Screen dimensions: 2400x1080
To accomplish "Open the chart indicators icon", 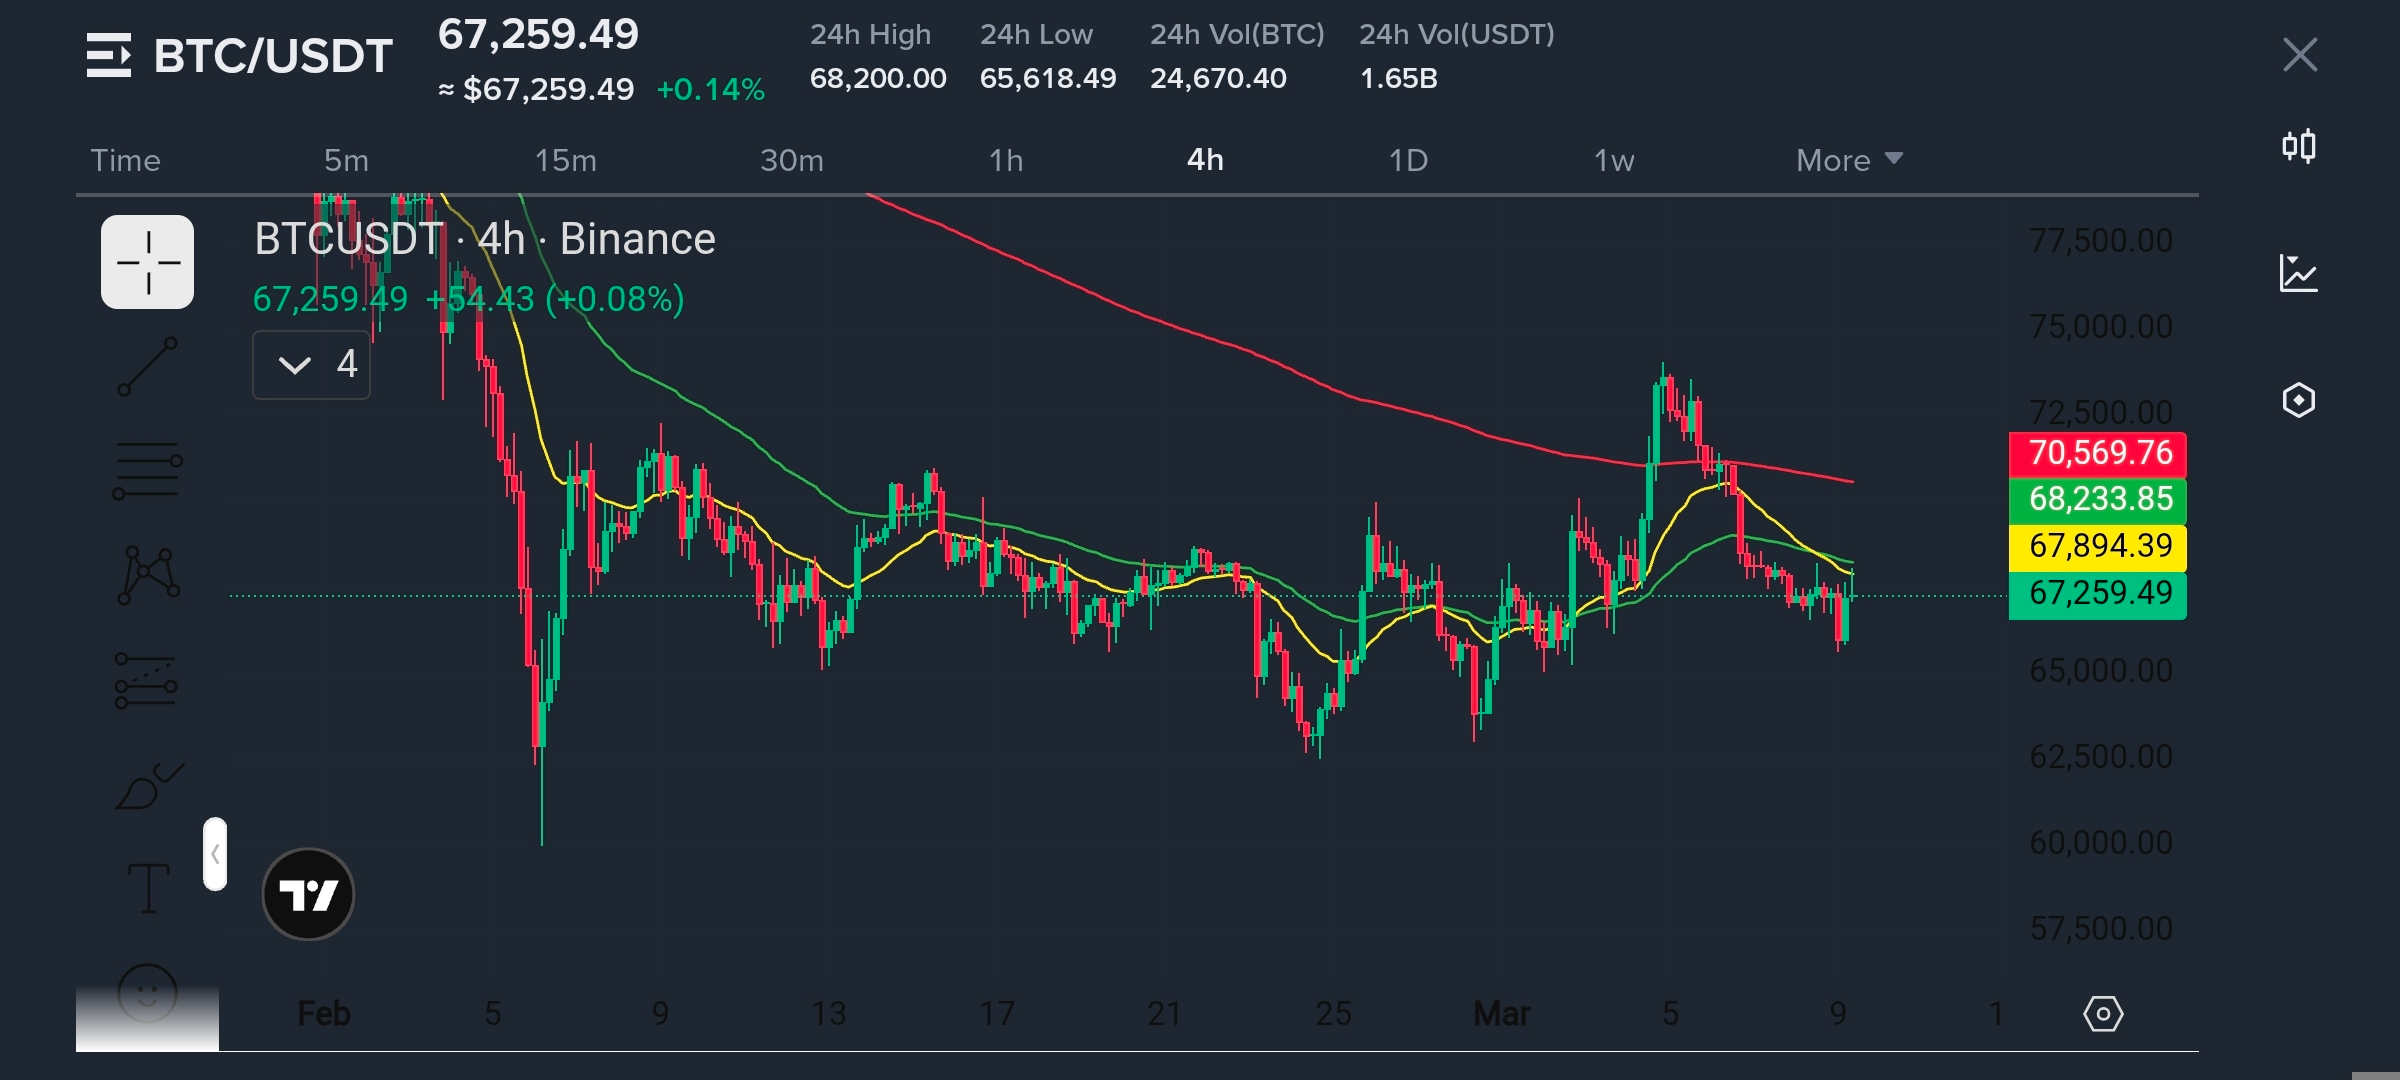I will coord(2298,273).
